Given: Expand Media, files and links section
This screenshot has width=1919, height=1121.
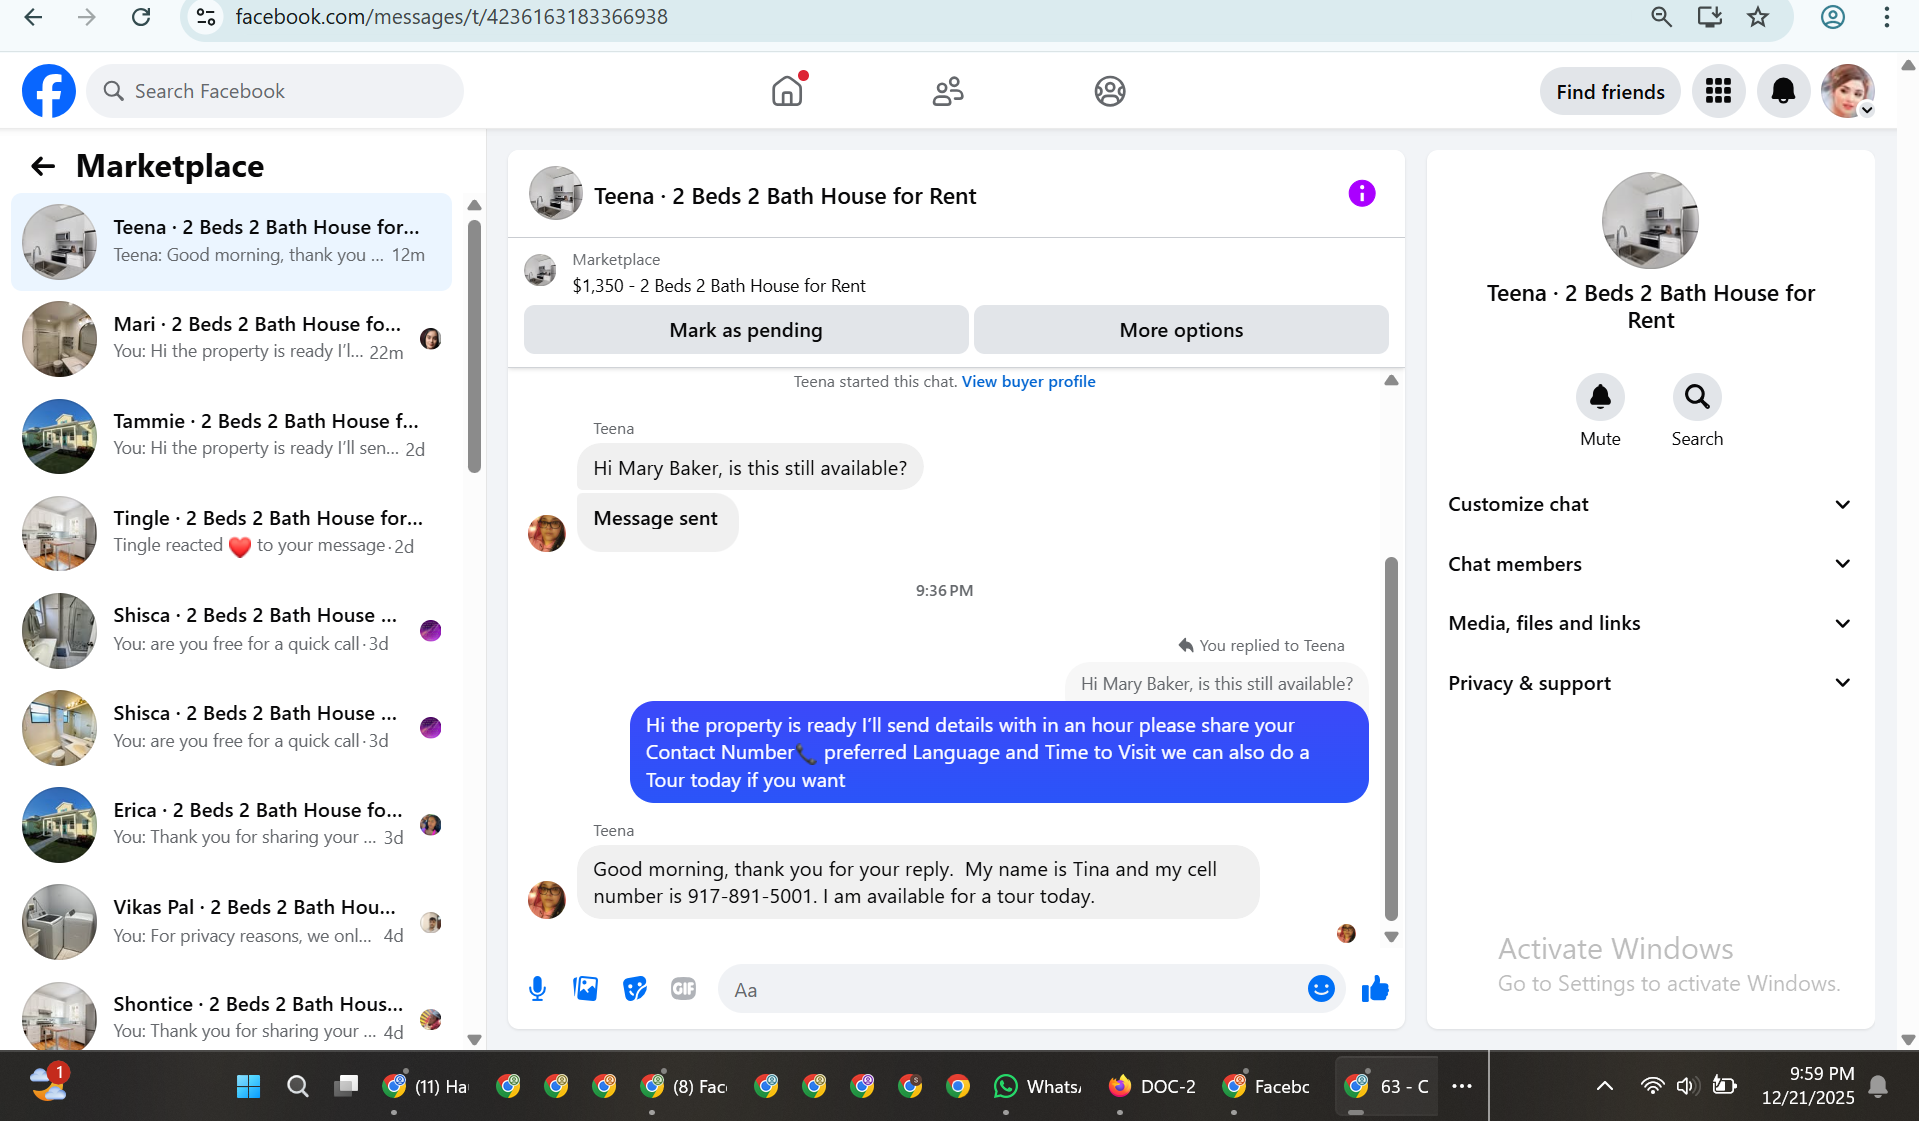Looking at the screenshot, I should click(x=1650, y=623).
